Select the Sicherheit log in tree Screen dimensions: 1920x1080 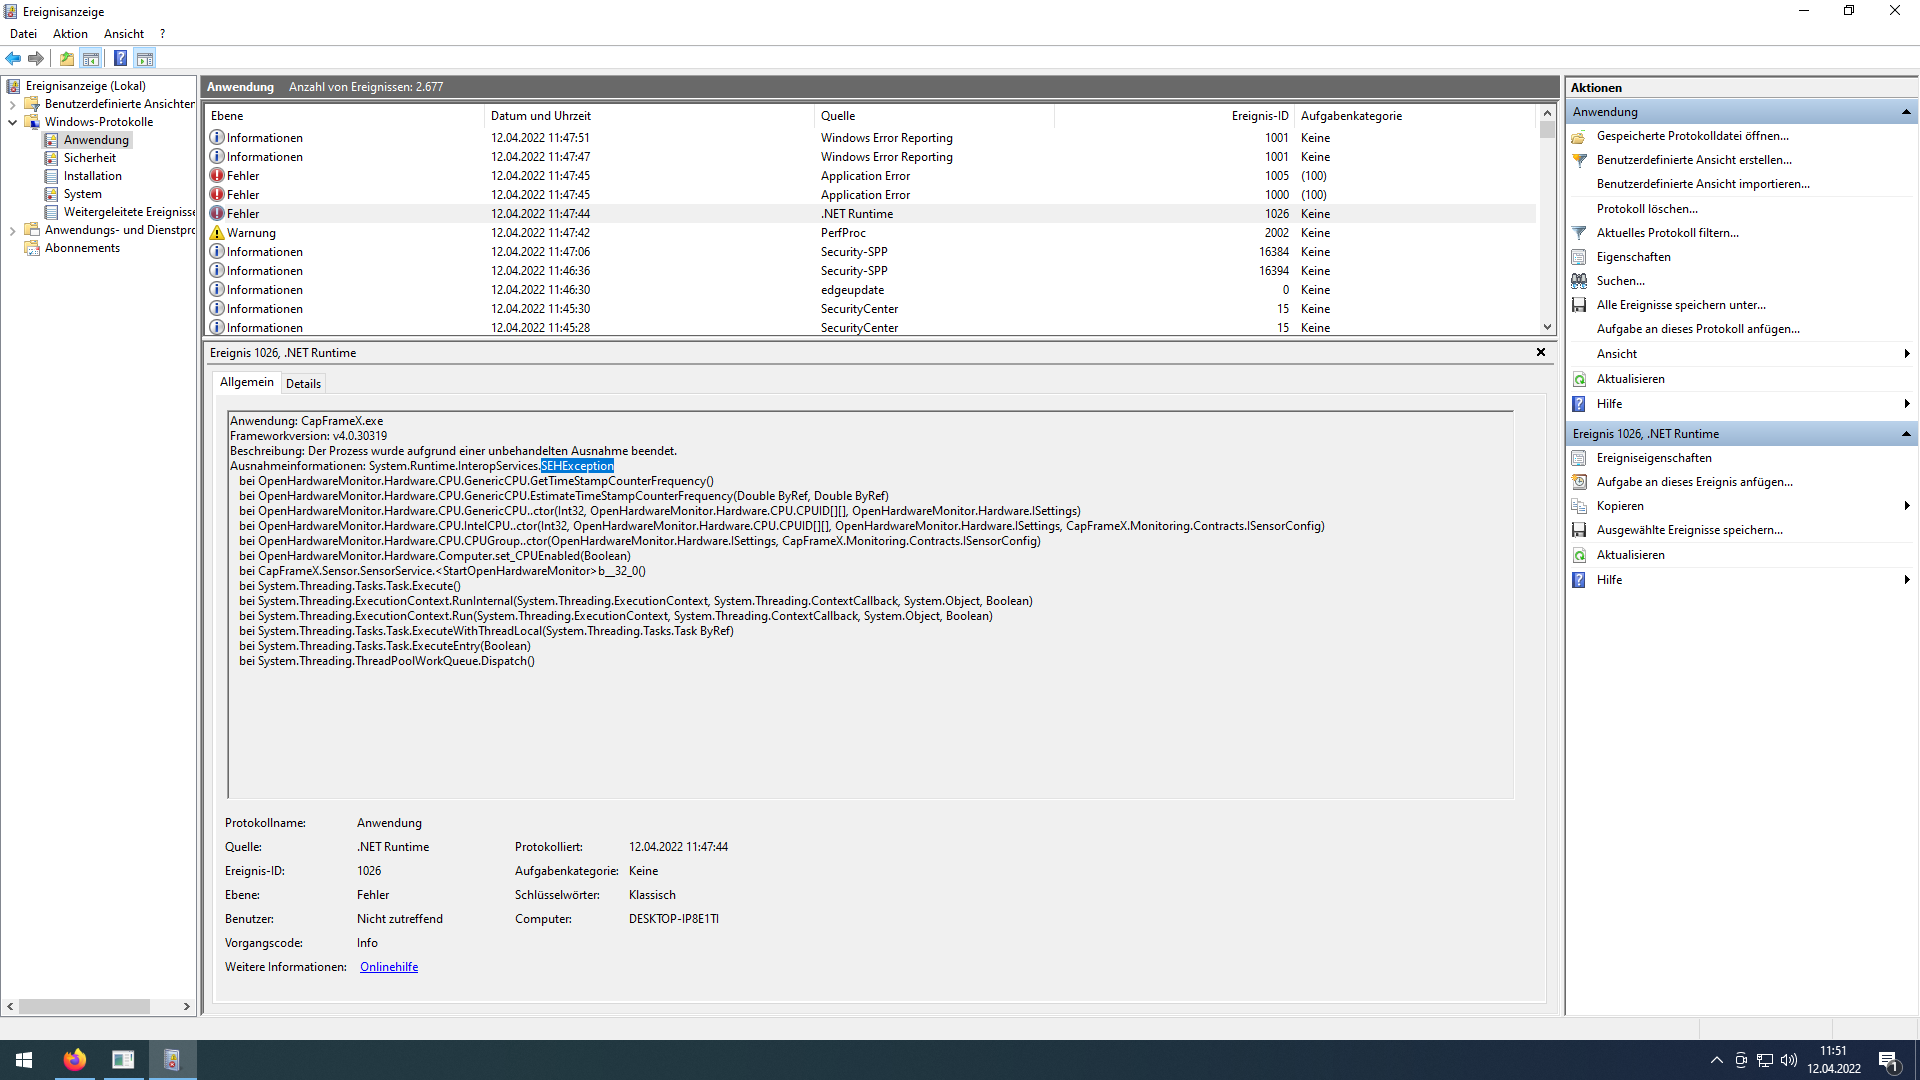pos(89,158)
